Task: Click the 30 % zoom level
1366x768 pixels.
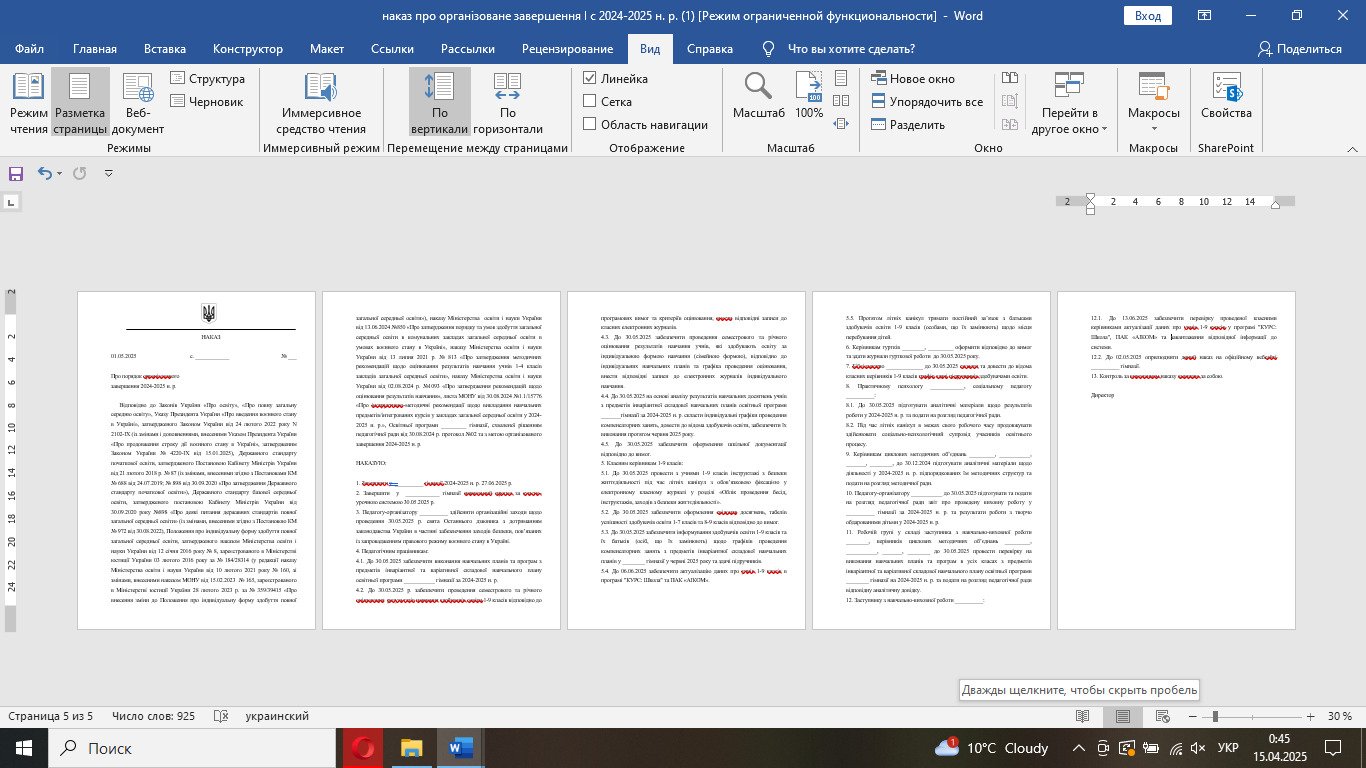Action: click(1338, 716)
